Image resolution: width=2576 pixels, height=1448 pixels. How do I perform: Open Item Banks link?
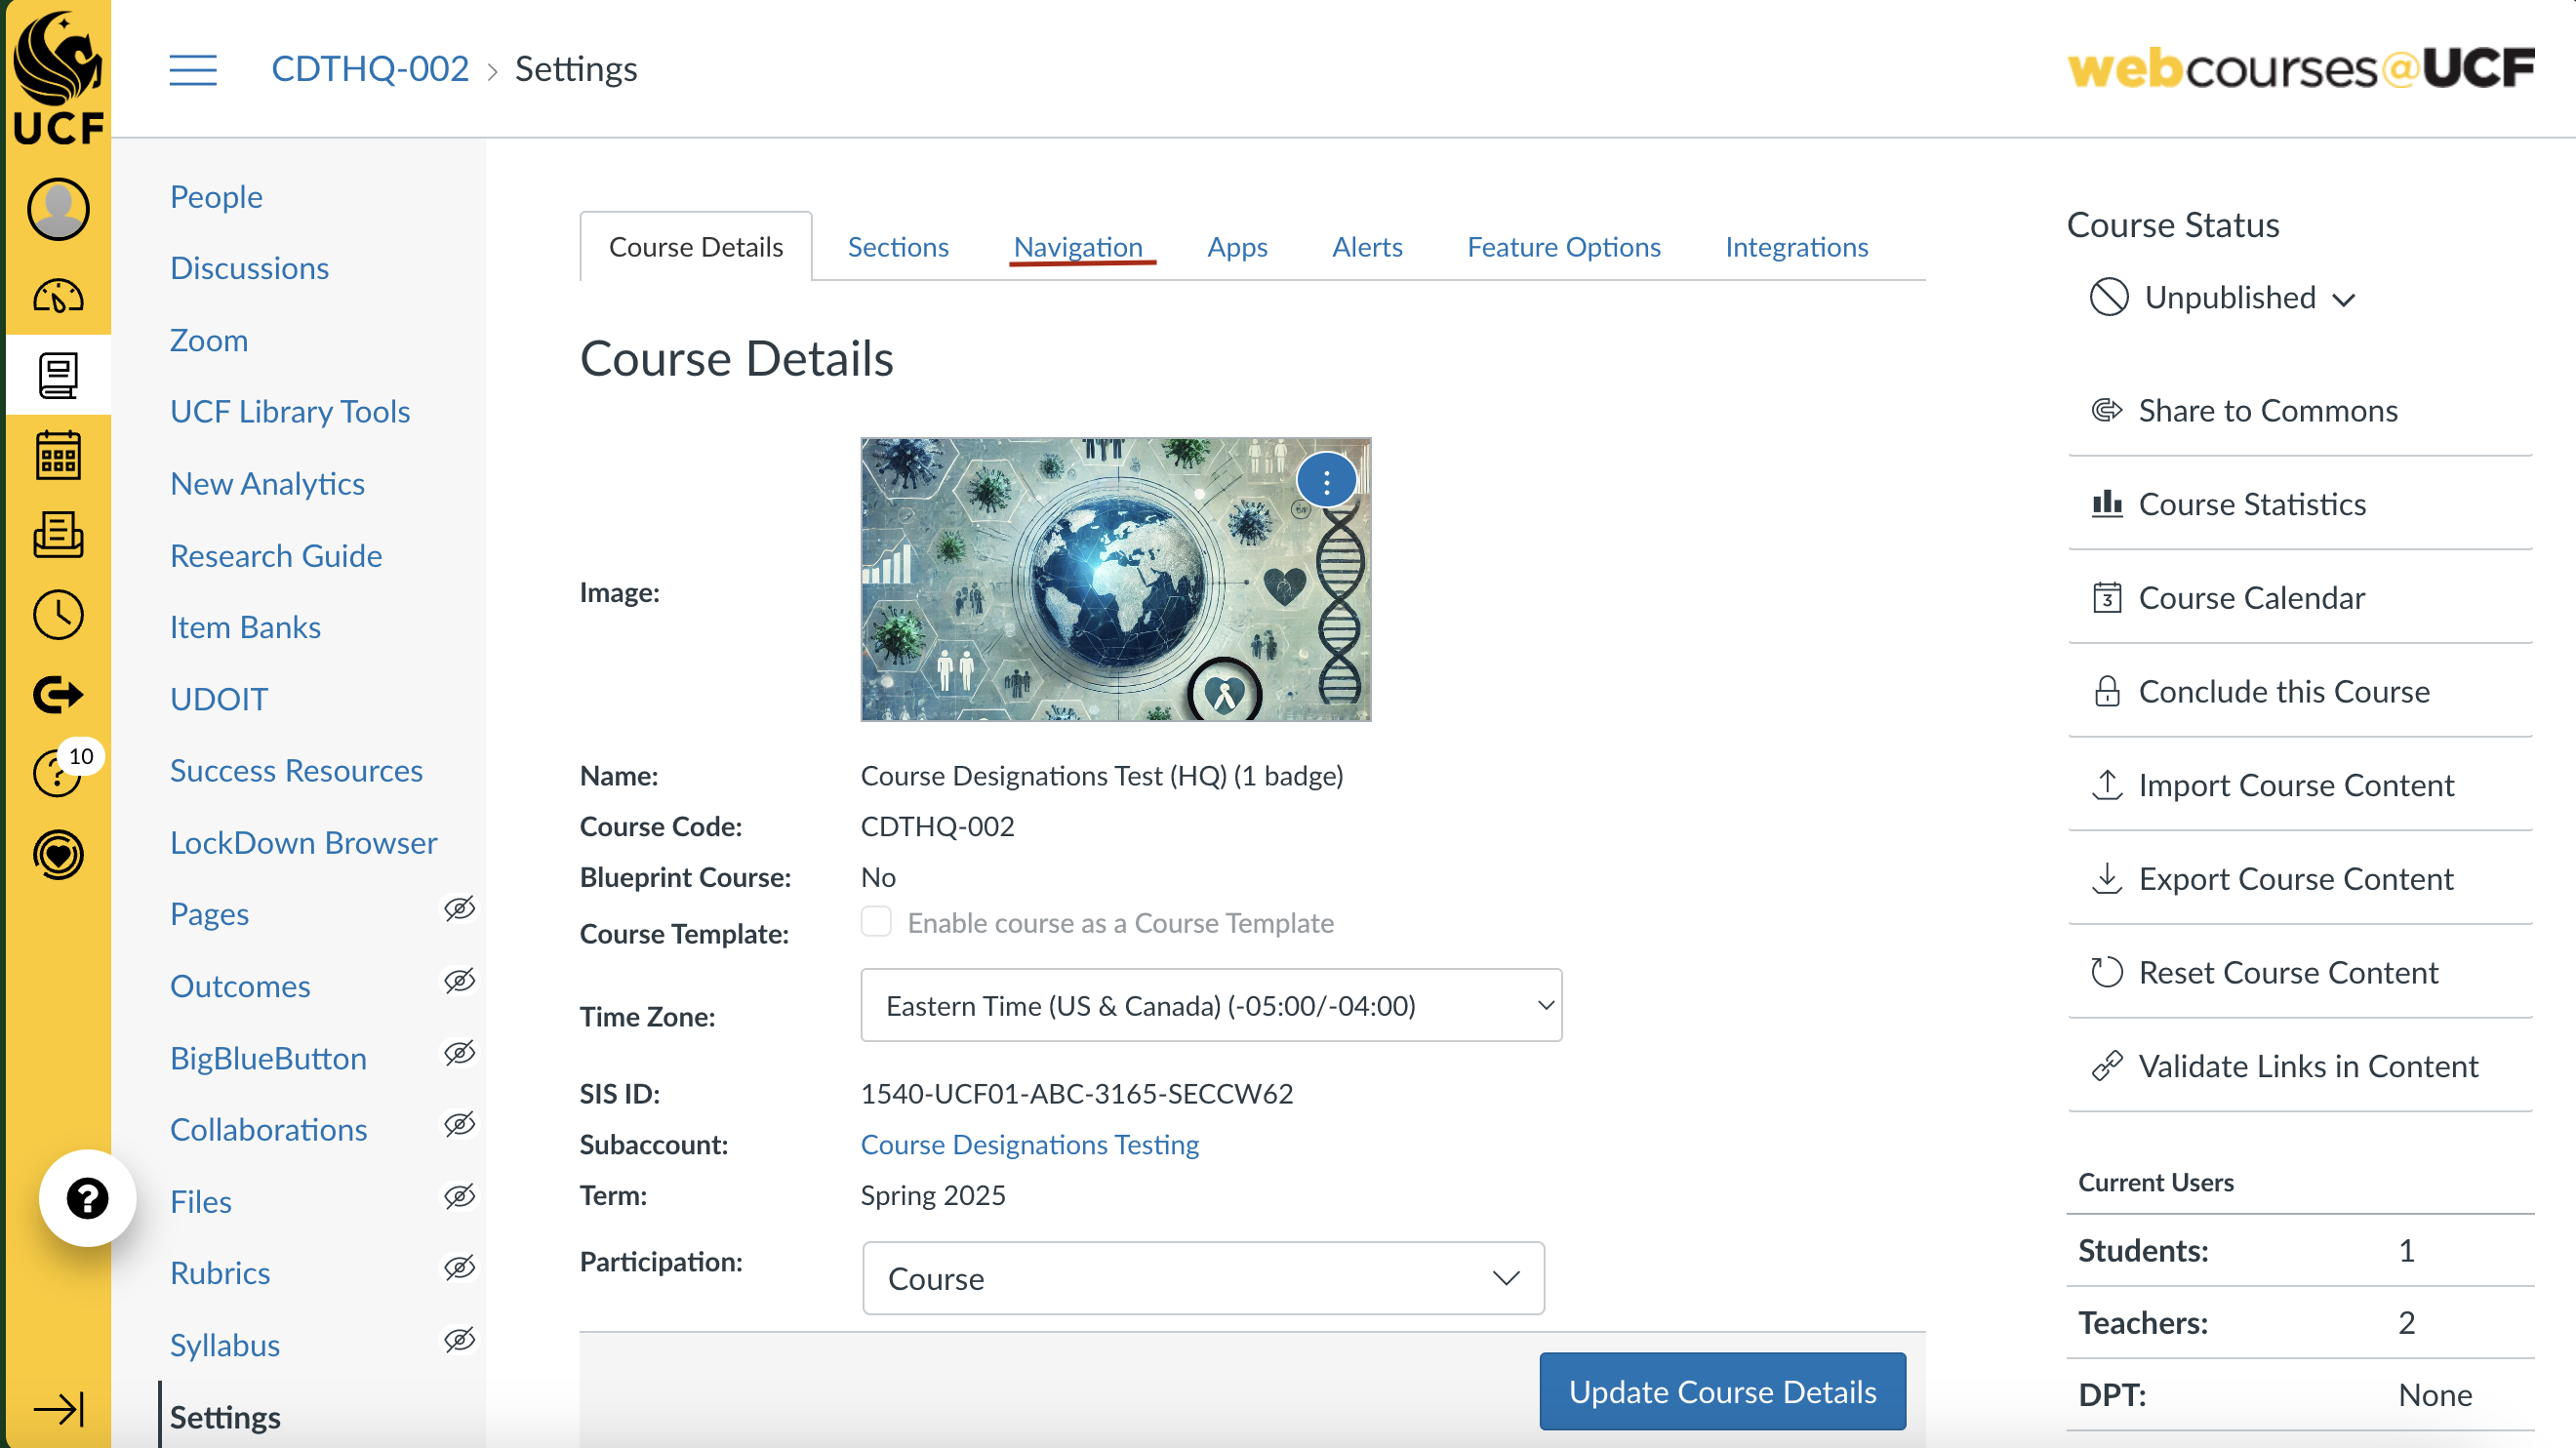pyautogui.click(x=245, y=627)
